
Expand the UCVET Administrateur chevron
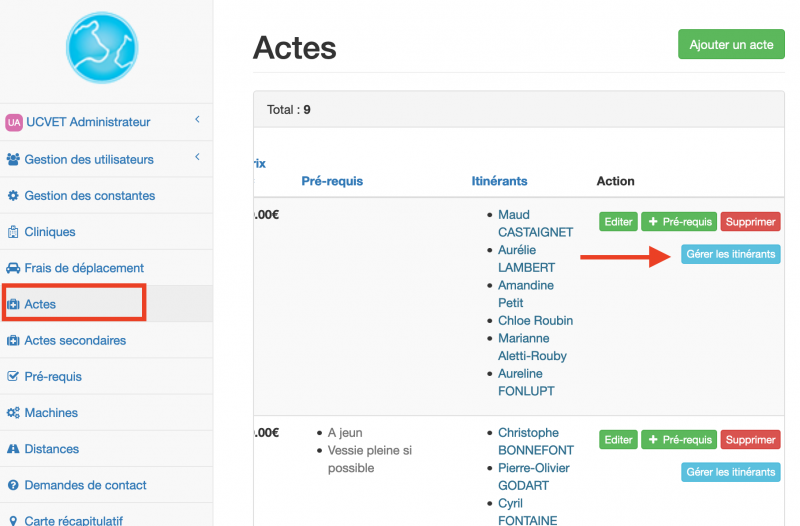click(197, 121)
